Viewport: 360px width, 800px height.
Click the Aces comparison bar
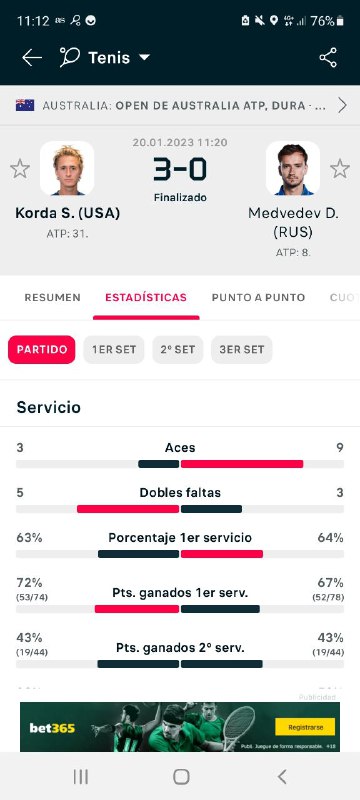pos(180,464)
